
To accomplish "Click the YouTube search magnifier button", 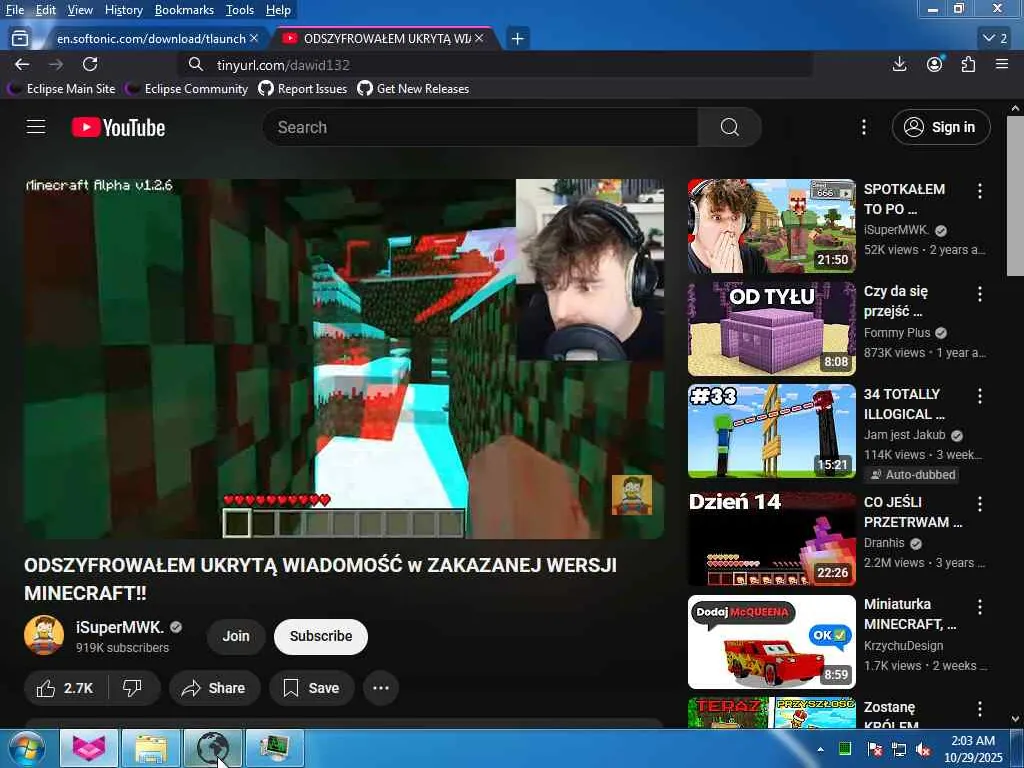I will point(729,127).
